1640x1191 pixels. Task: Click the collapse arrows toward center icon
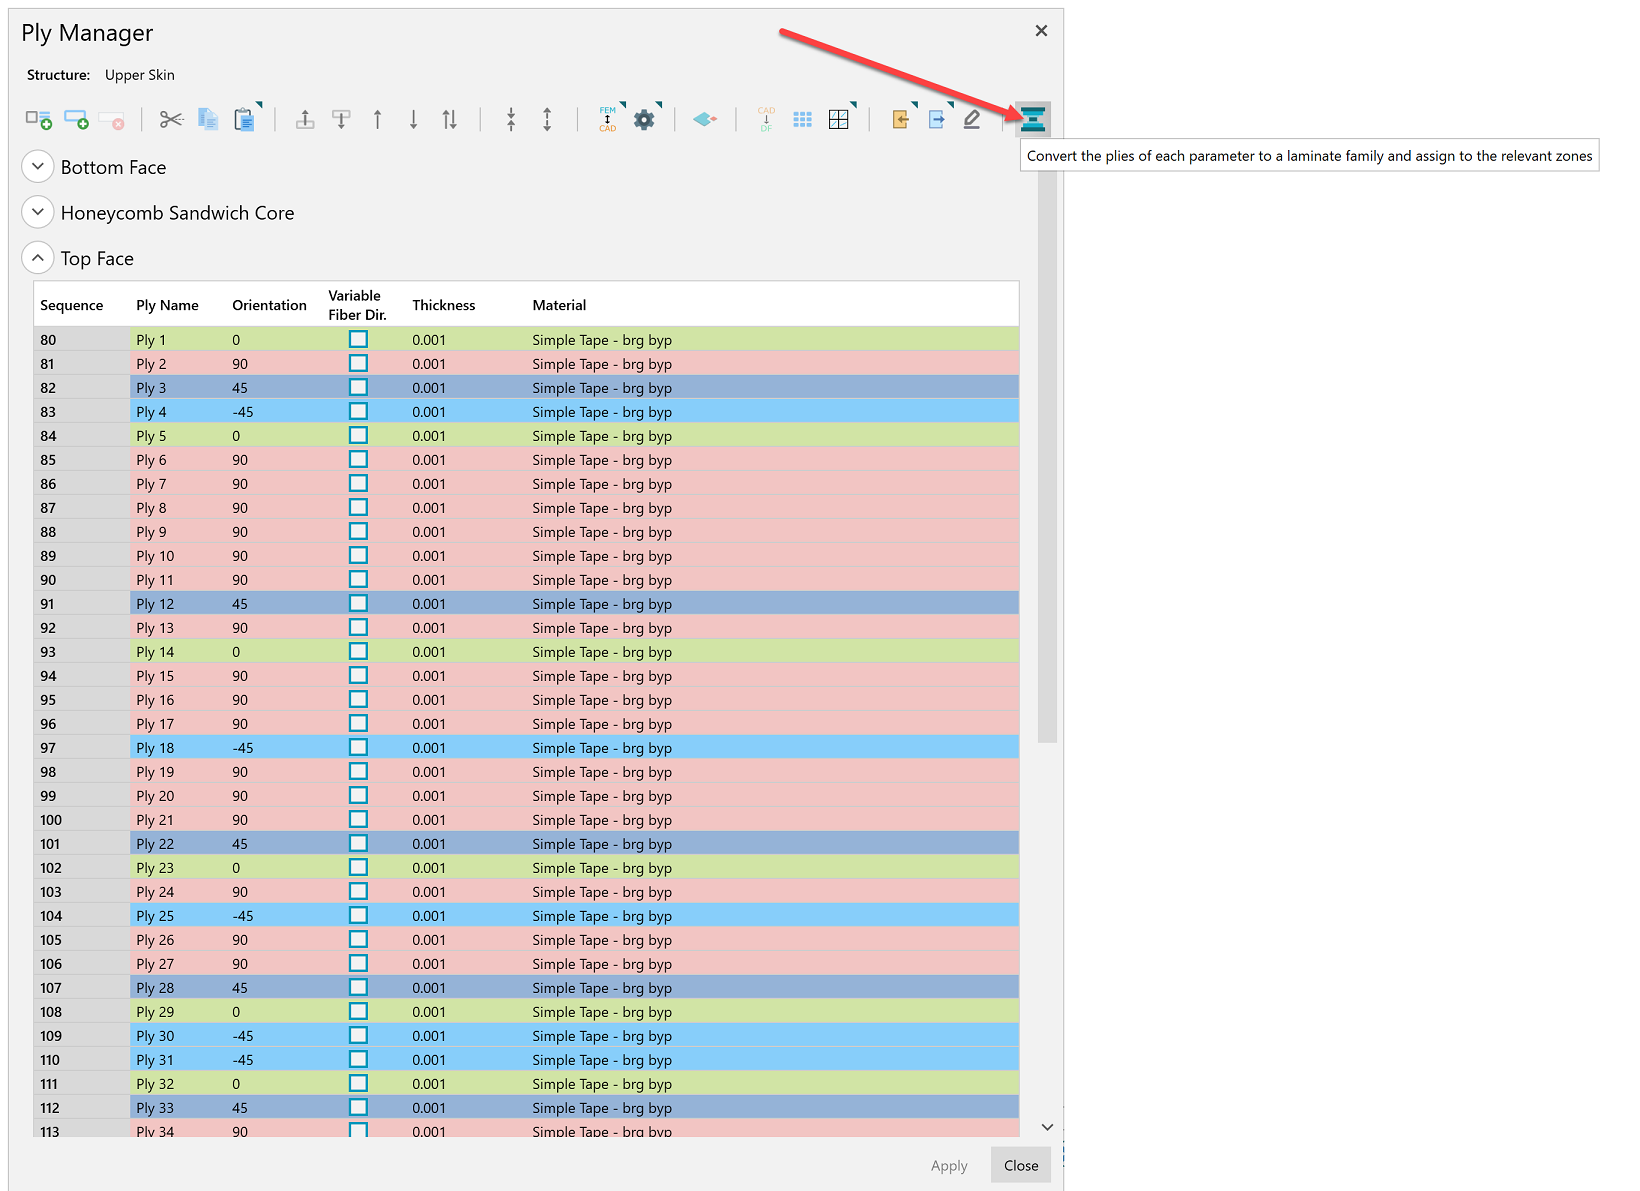click(511, 120)
